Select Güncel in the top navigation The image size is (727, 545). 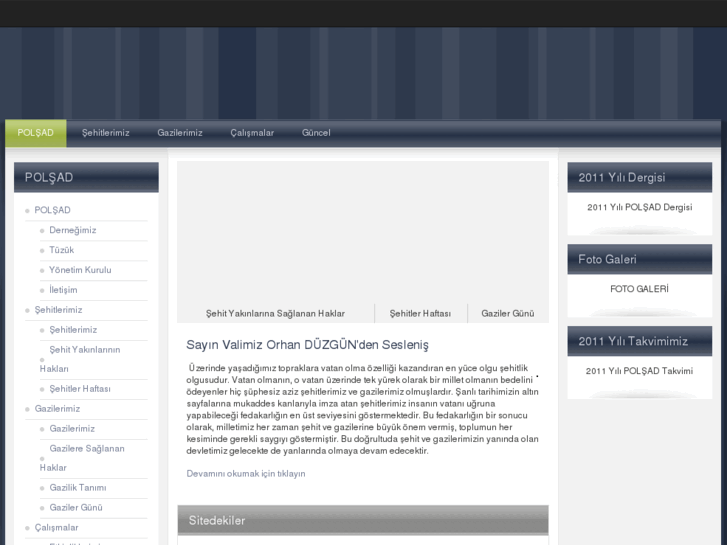[x=316, y=133]
